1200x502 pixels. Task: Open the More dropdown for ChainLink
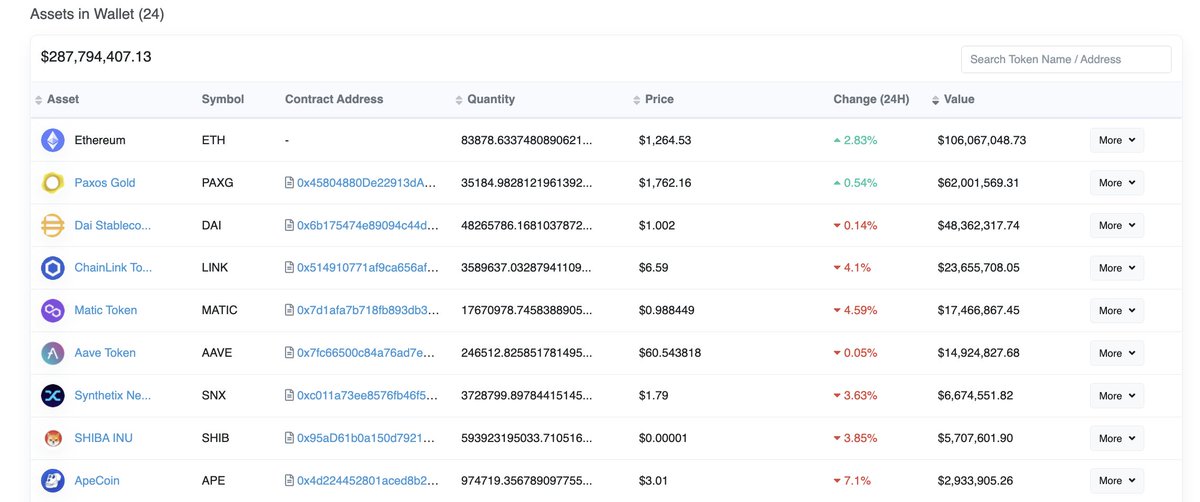click(1117, 268)
